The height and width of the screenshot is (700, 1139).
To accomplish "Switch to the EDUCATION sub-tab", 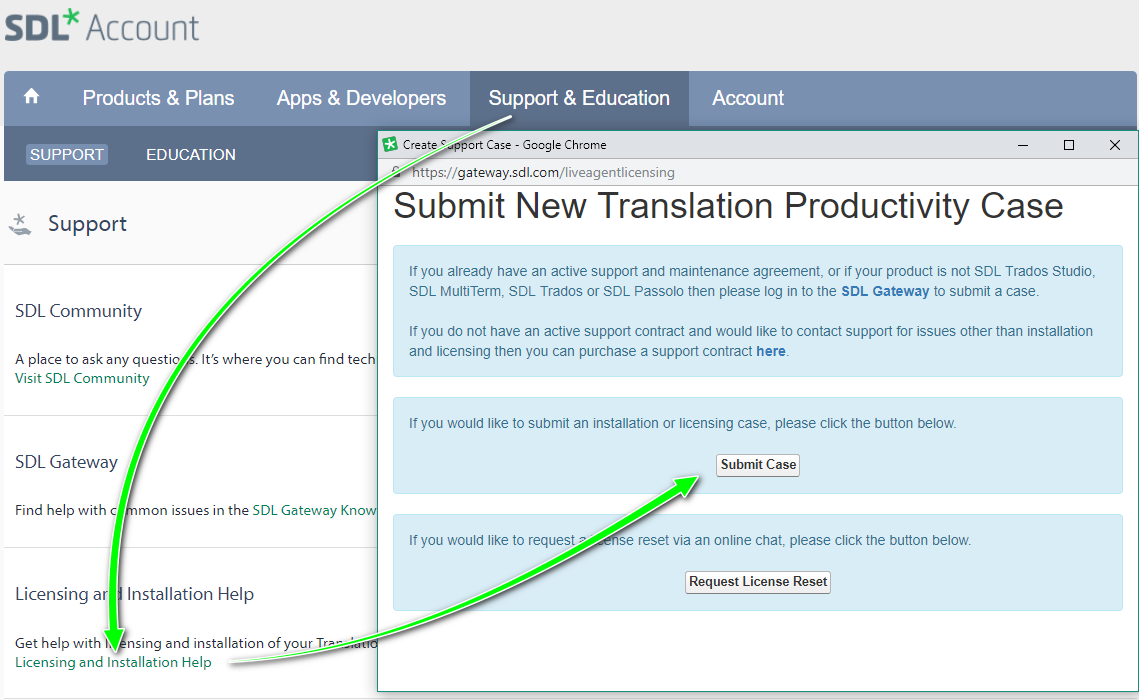I will coord(191,154).
